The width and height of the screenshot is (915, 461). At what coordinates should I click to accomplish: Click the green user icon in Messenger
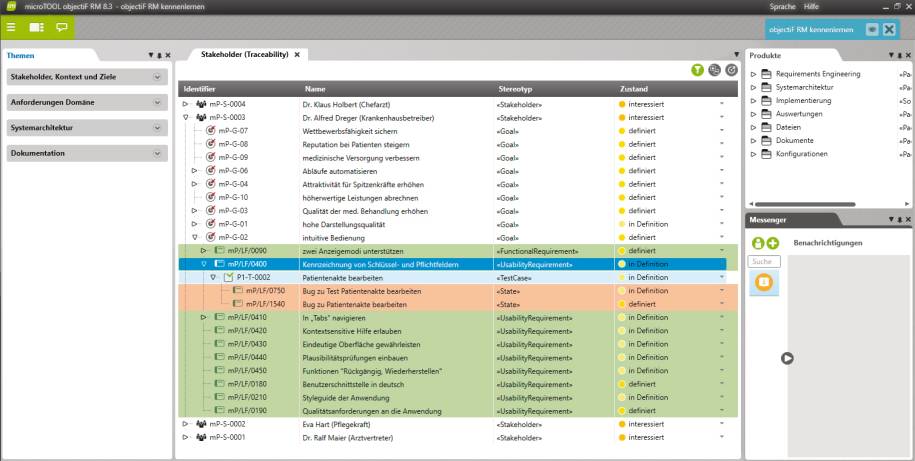[x=758, y=243]
